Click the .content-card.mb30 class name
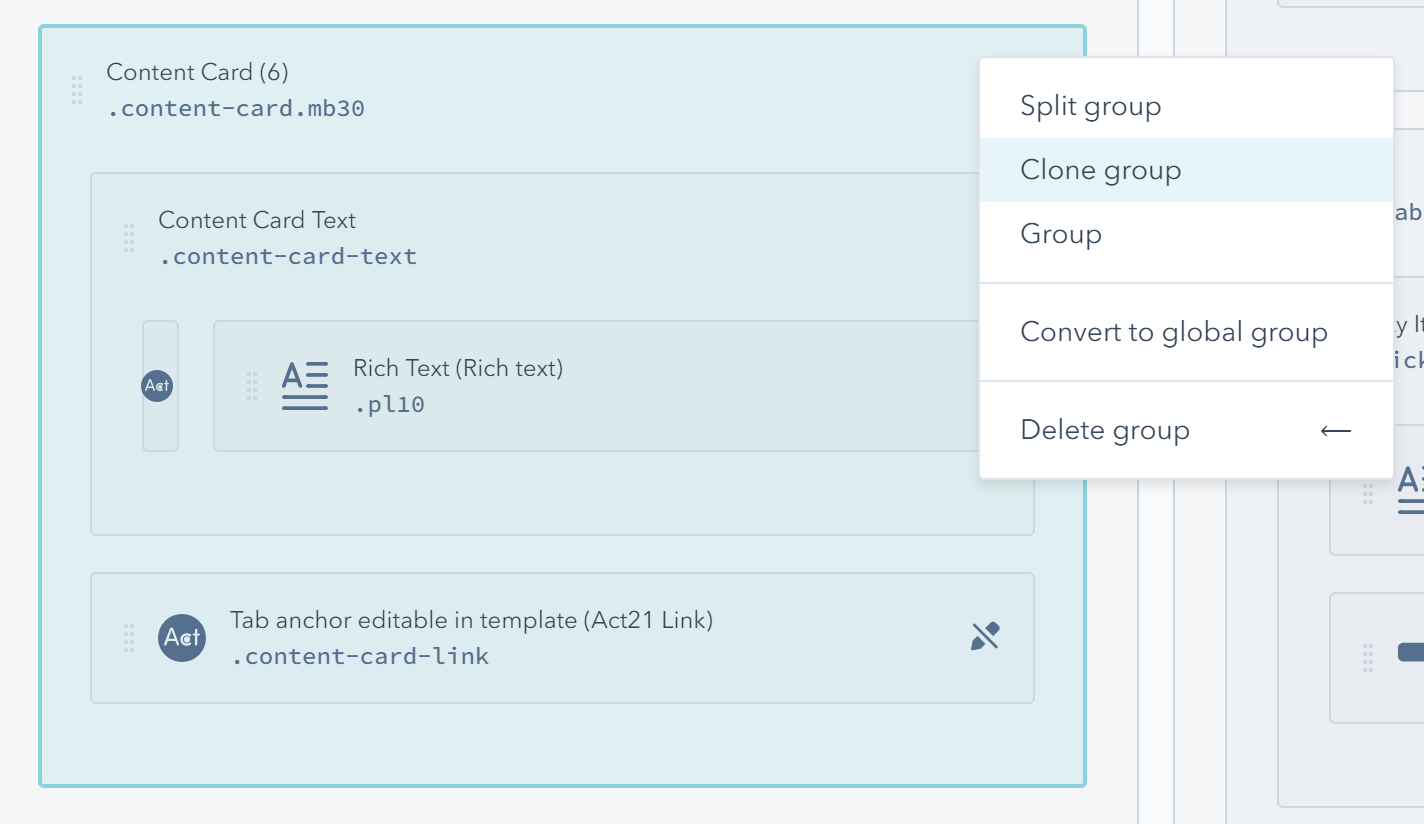The image size is (1424, 824). coord(235,109)
